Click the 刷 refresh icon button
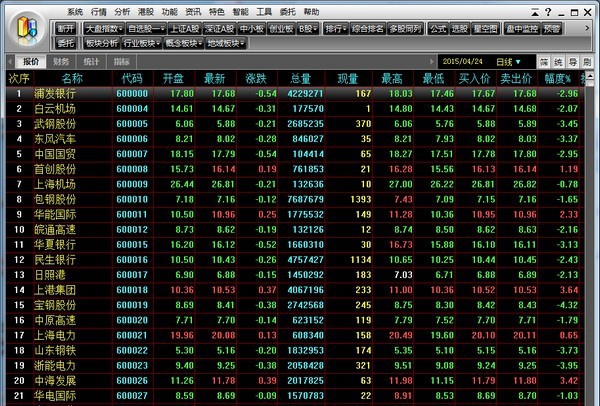Screen dimensions: 600x406 pyautogui.click(x=587, y=62)
